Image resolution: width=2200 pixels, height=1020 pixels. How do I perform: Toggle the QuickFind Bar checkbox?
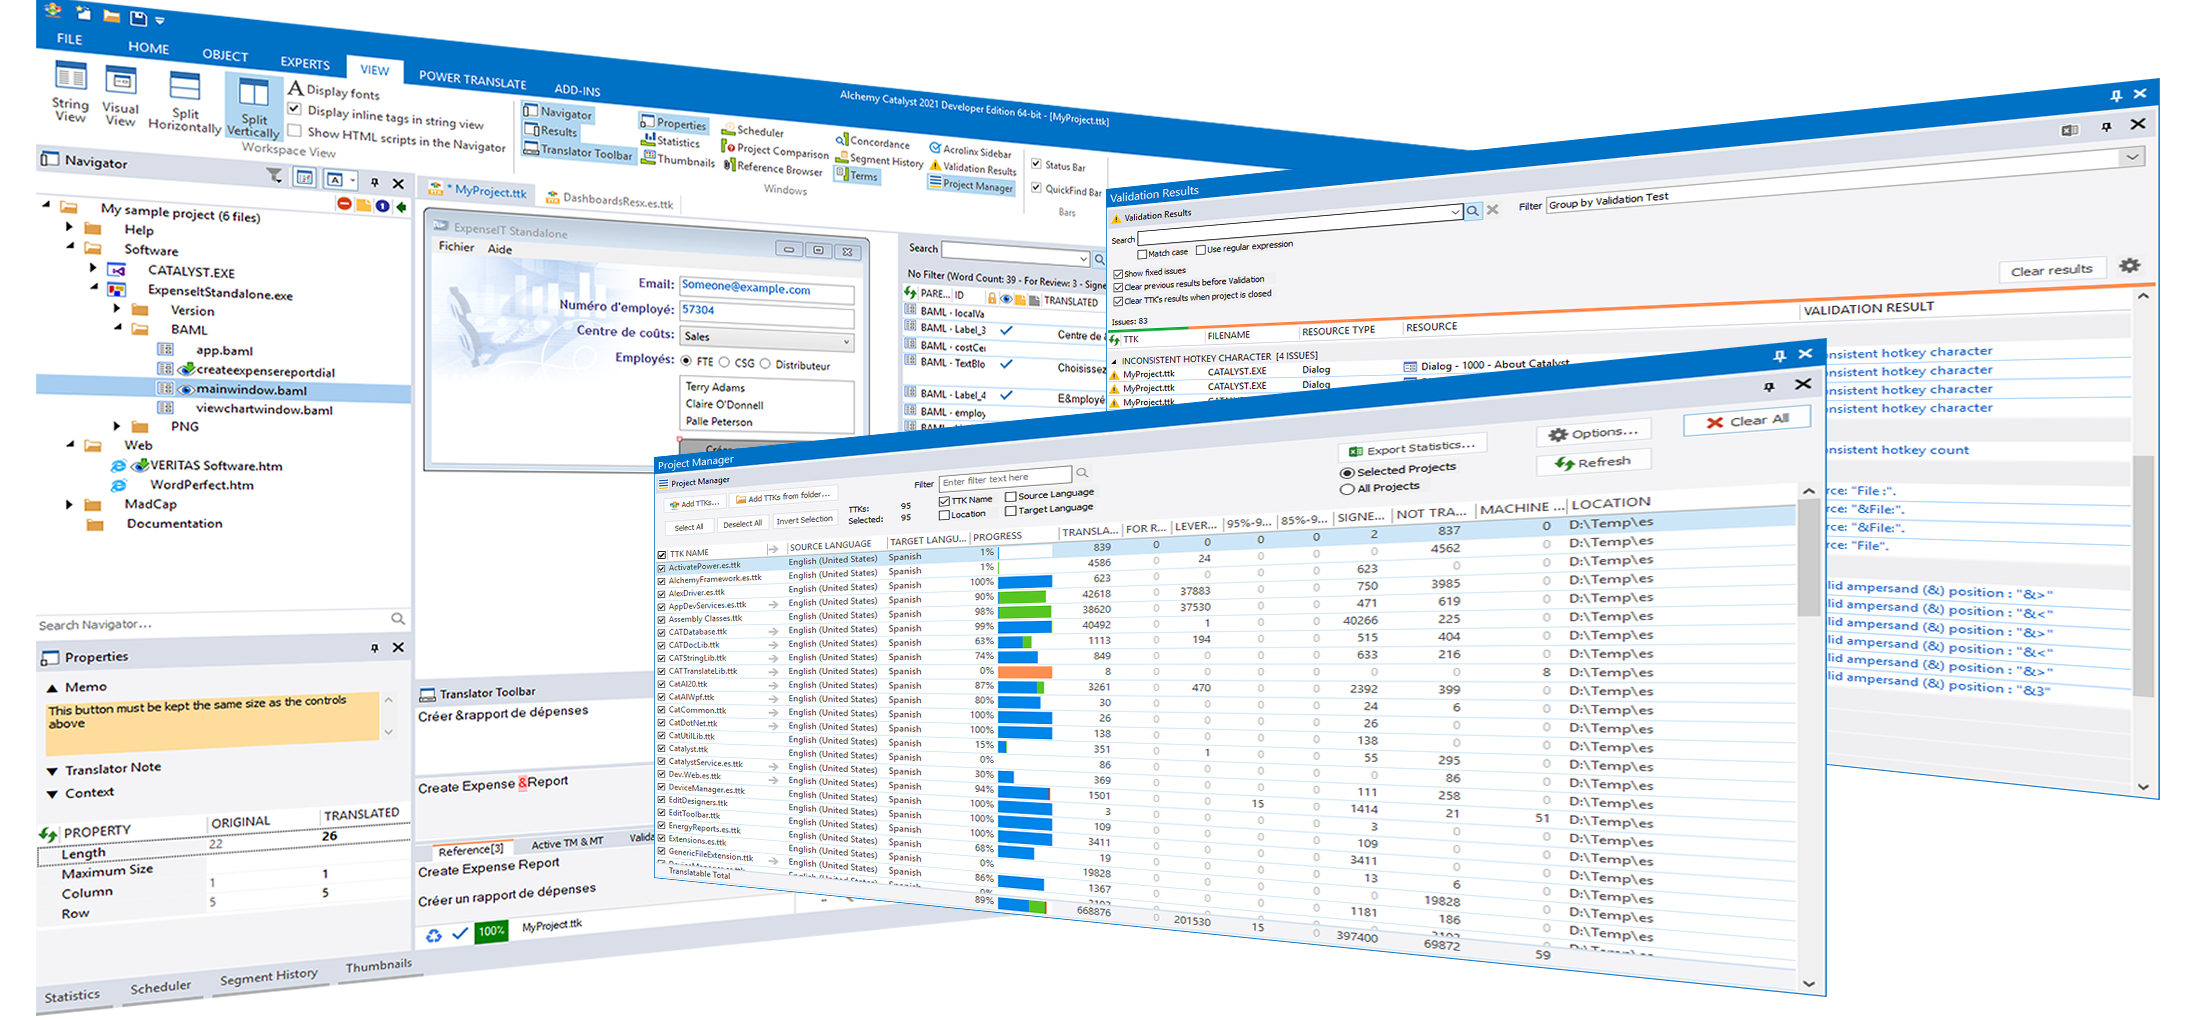click(1036, 187)
